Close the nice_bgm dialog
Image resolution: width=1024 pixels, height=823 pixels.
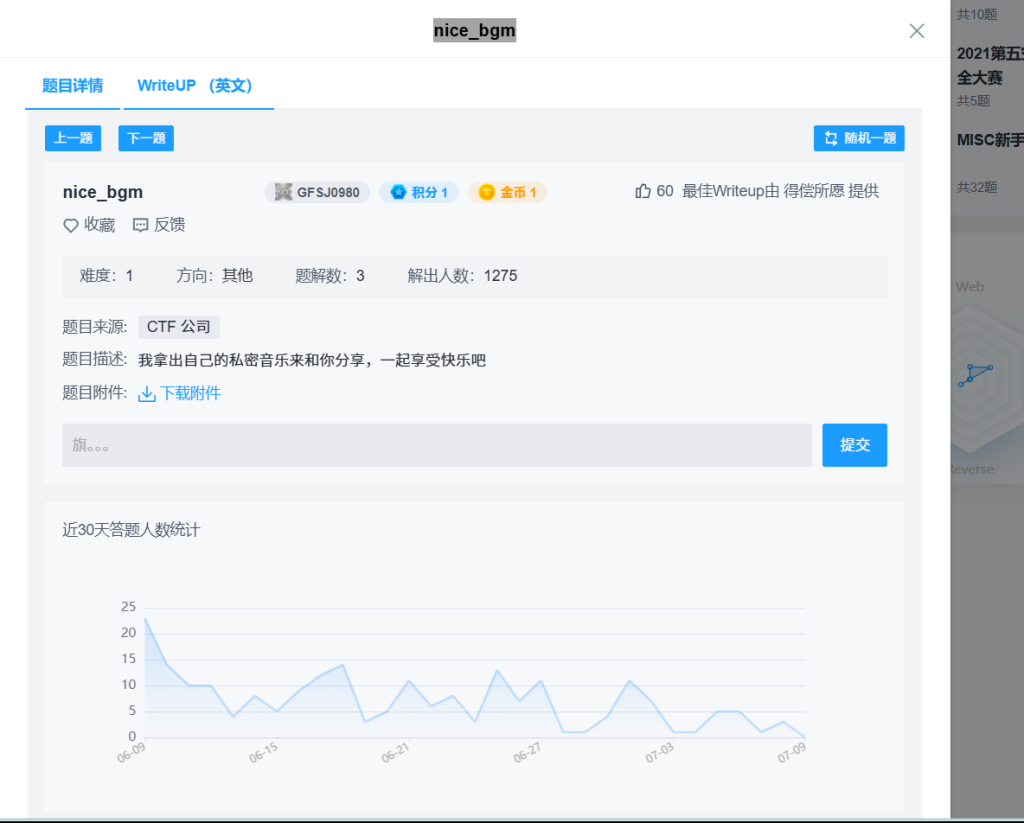916,31
